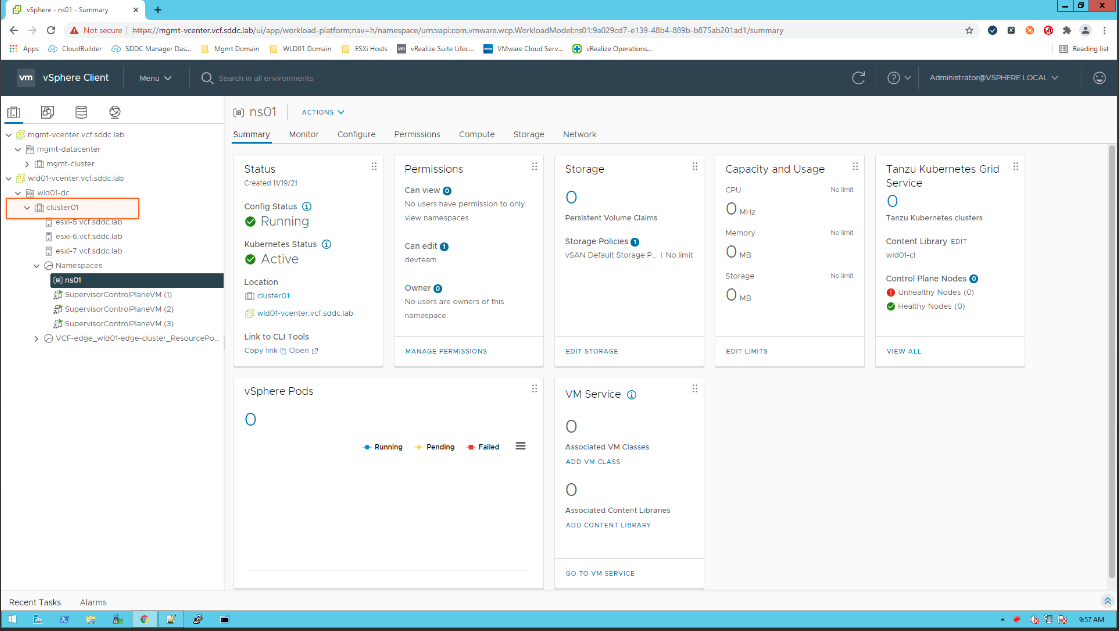Toggle the Failed series in pods legend

pyautogui.click(x=483, y=447)
